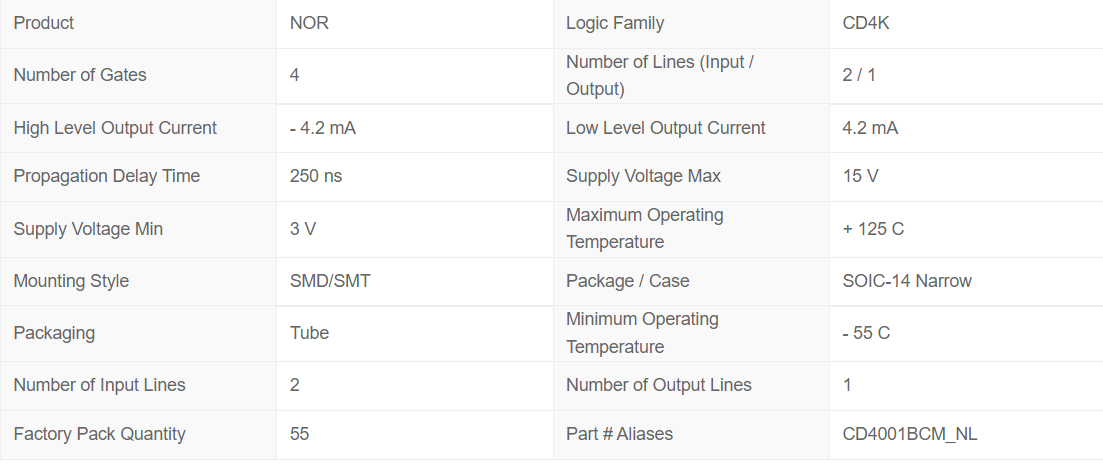Select the CD4K logic family value
Image resolution: width=1103 pixels, height=468 pixels.
pos(866,23)
